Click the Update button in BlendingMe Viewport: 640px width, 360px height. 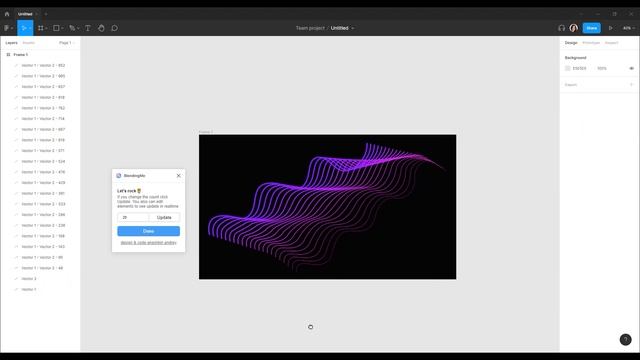coord(164,218)
